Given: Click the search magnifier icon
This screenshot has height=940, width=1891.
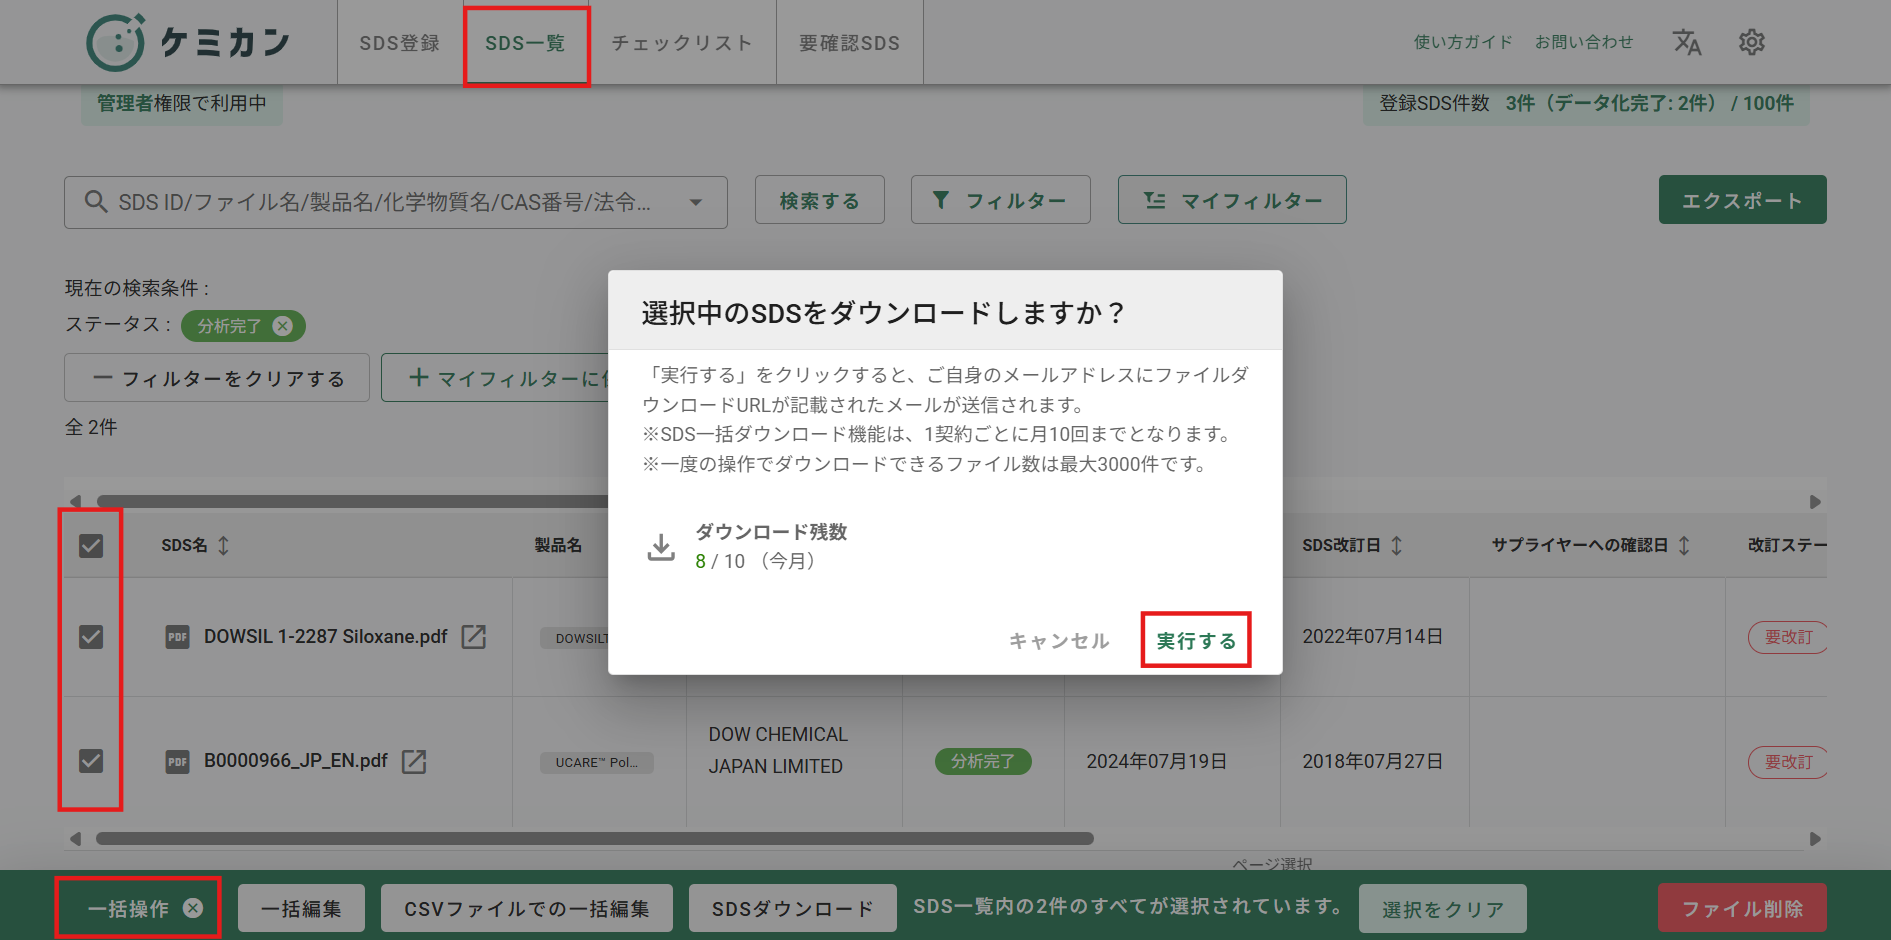Looking at the screenshot, I should pyautogui.click(x=96, y=202).
